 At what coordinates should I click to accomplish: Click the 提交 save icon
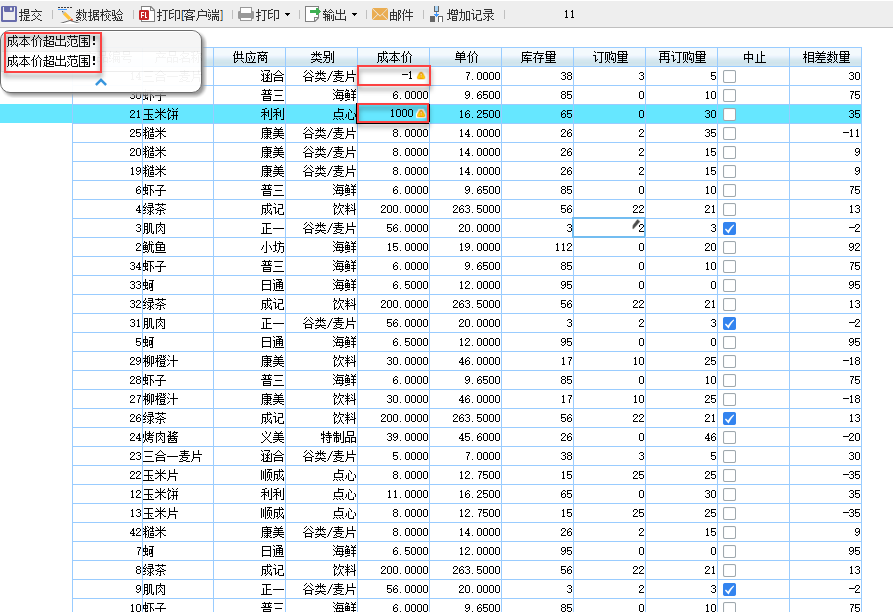coord(9,14)
